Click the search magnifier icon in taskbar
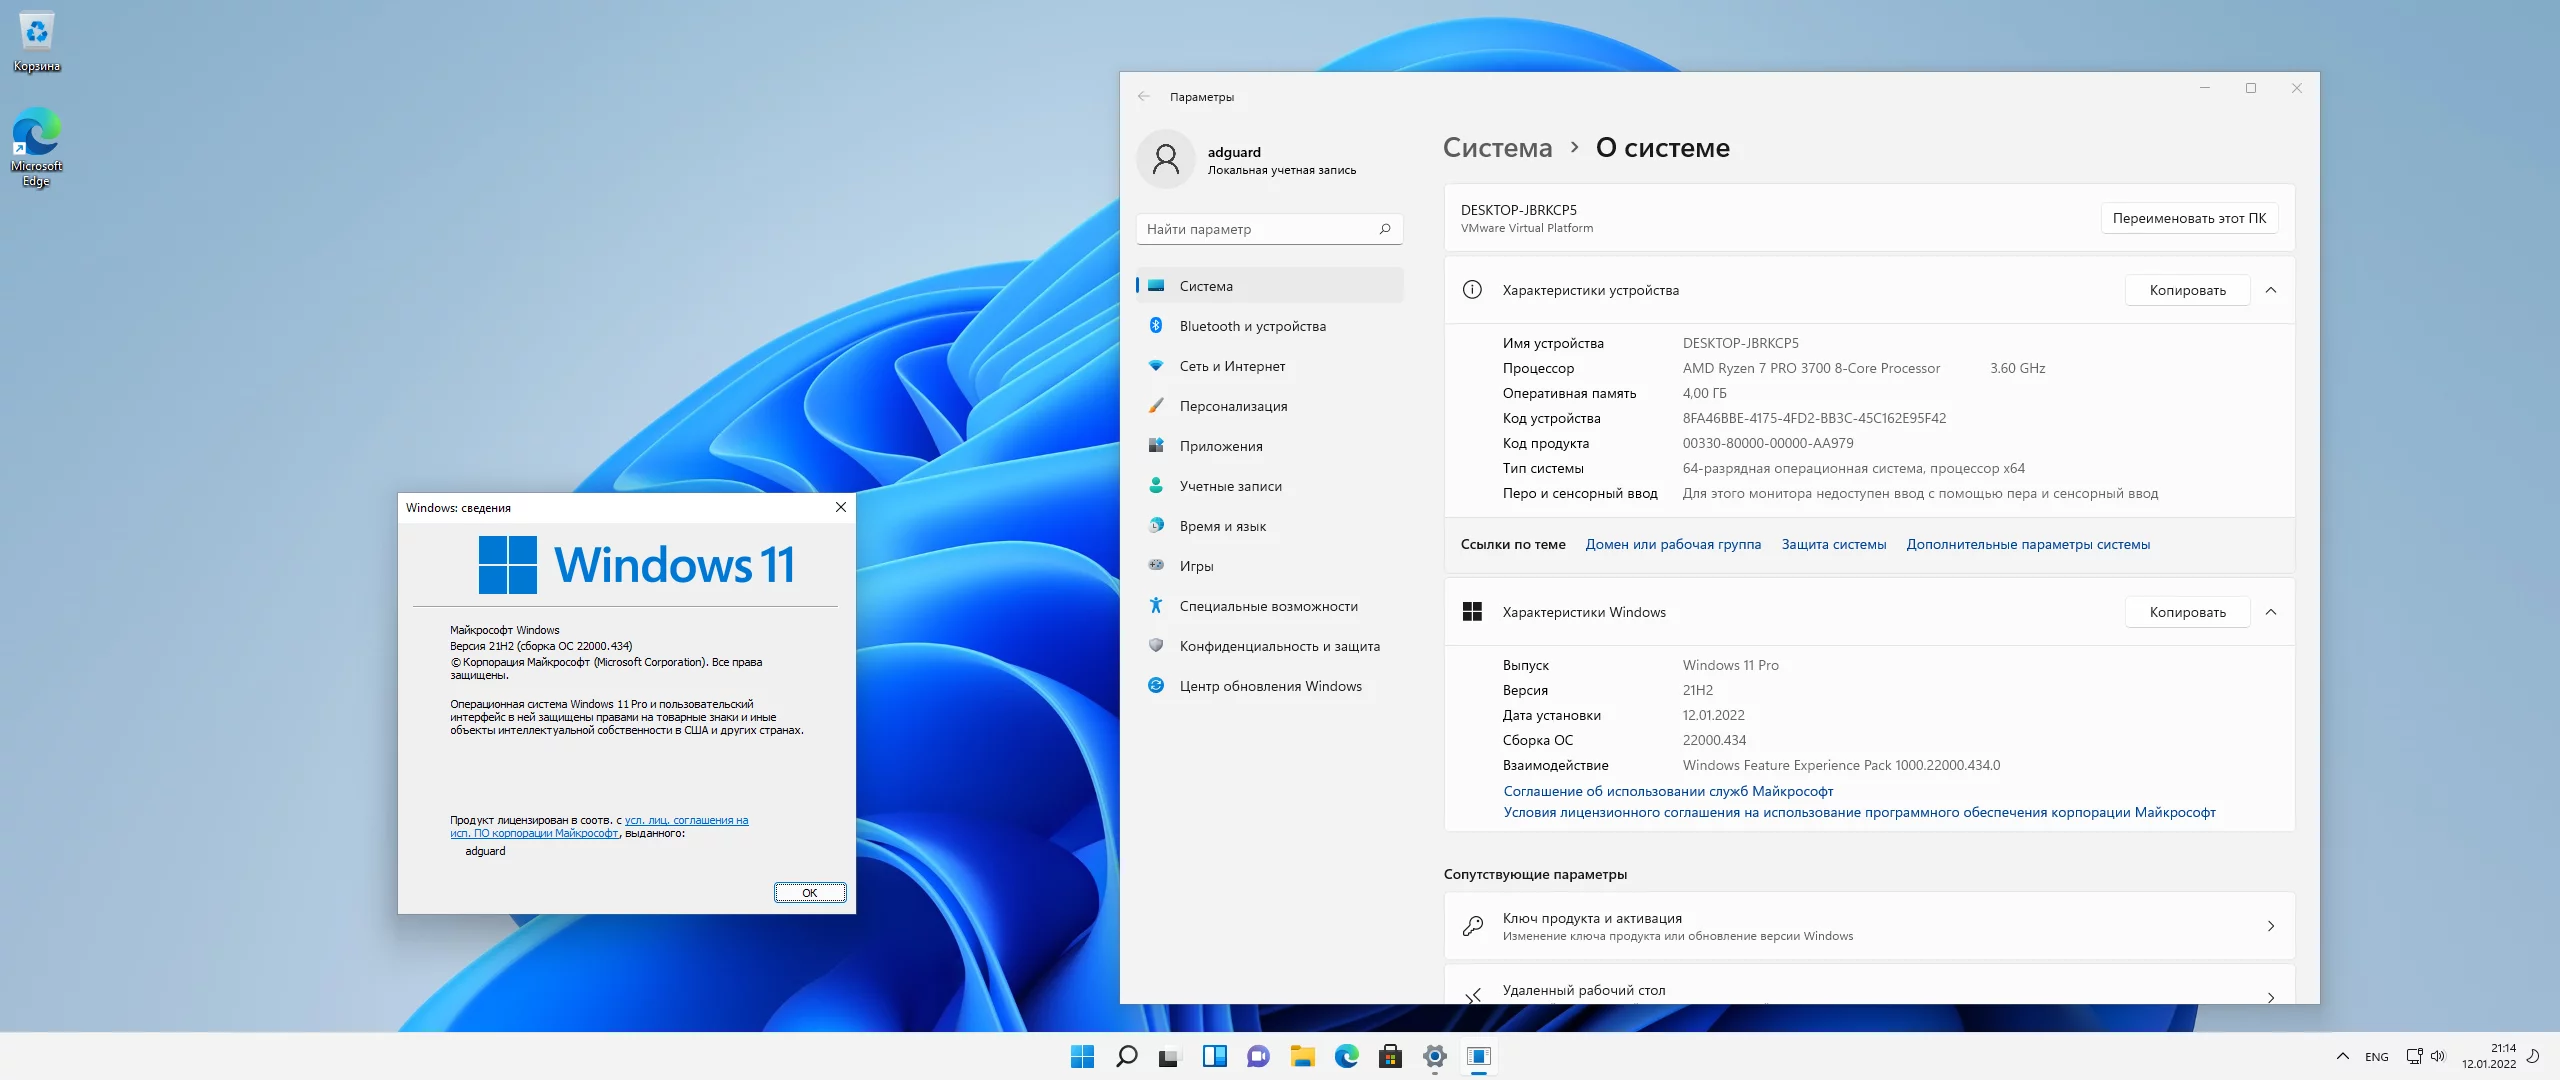The image size is (2560, 1080). pos(1126,1056)
